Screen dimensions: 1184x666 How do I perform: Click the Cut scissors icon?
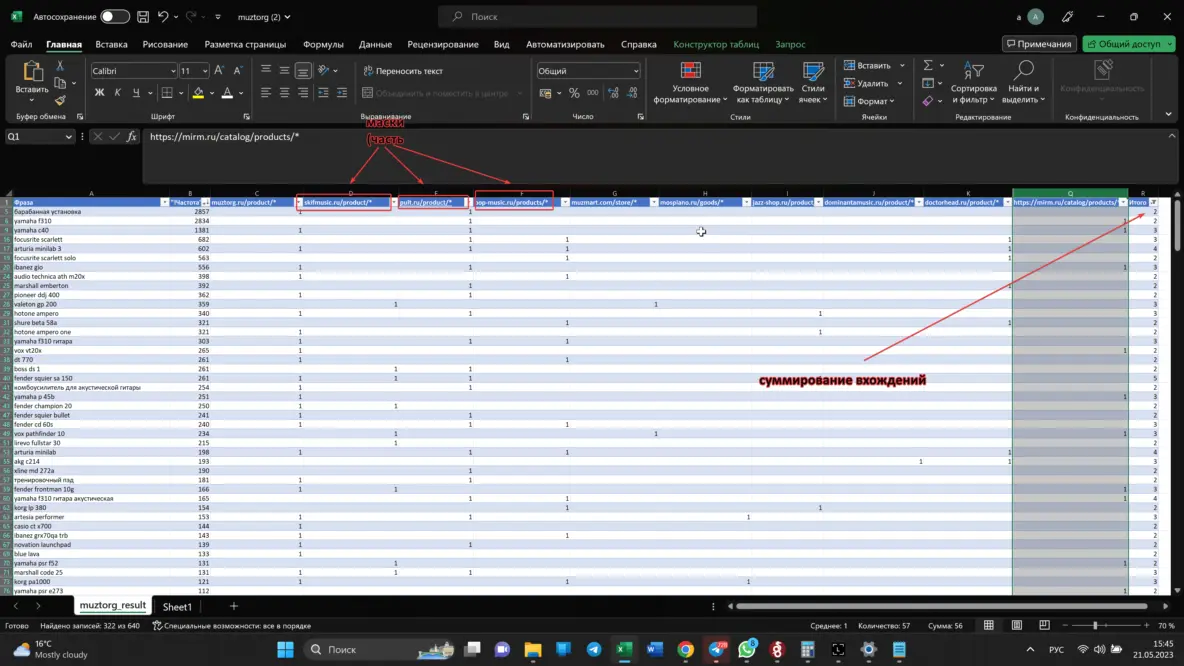pos(60,65)
